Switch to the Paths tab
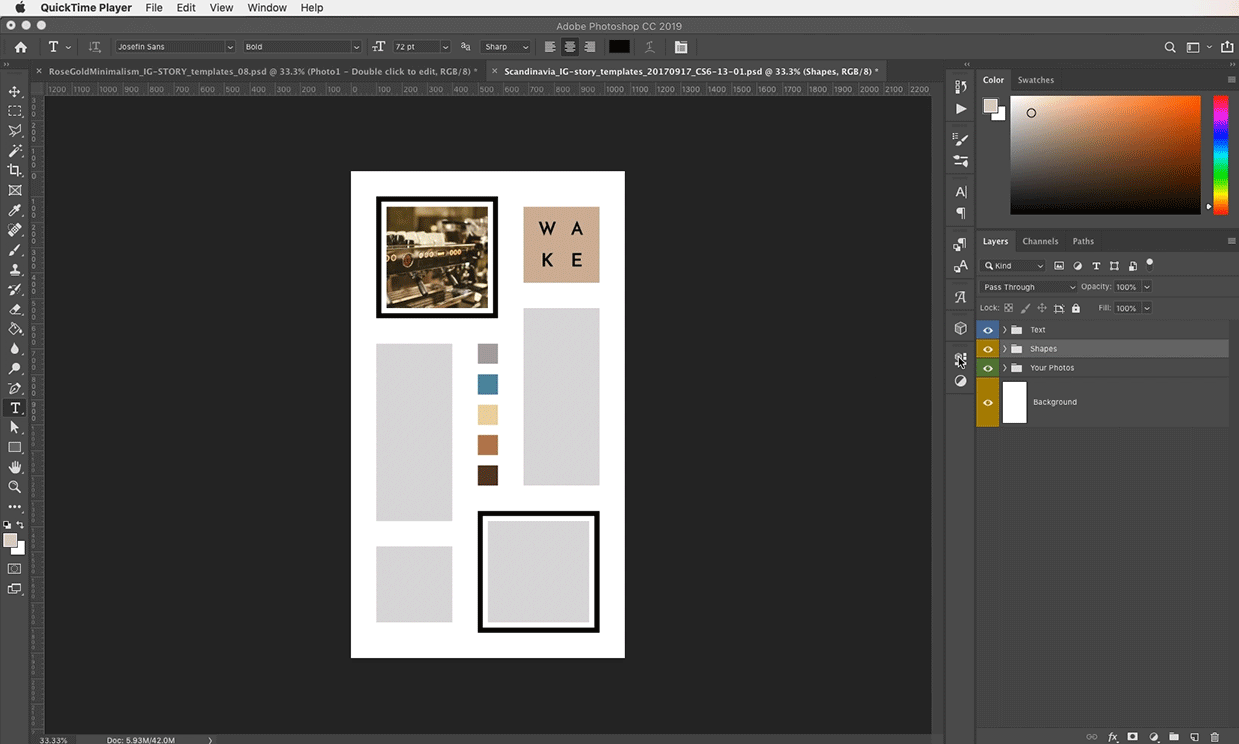This screenshot has height=744, width=1239. click(x=1083, y=241)
